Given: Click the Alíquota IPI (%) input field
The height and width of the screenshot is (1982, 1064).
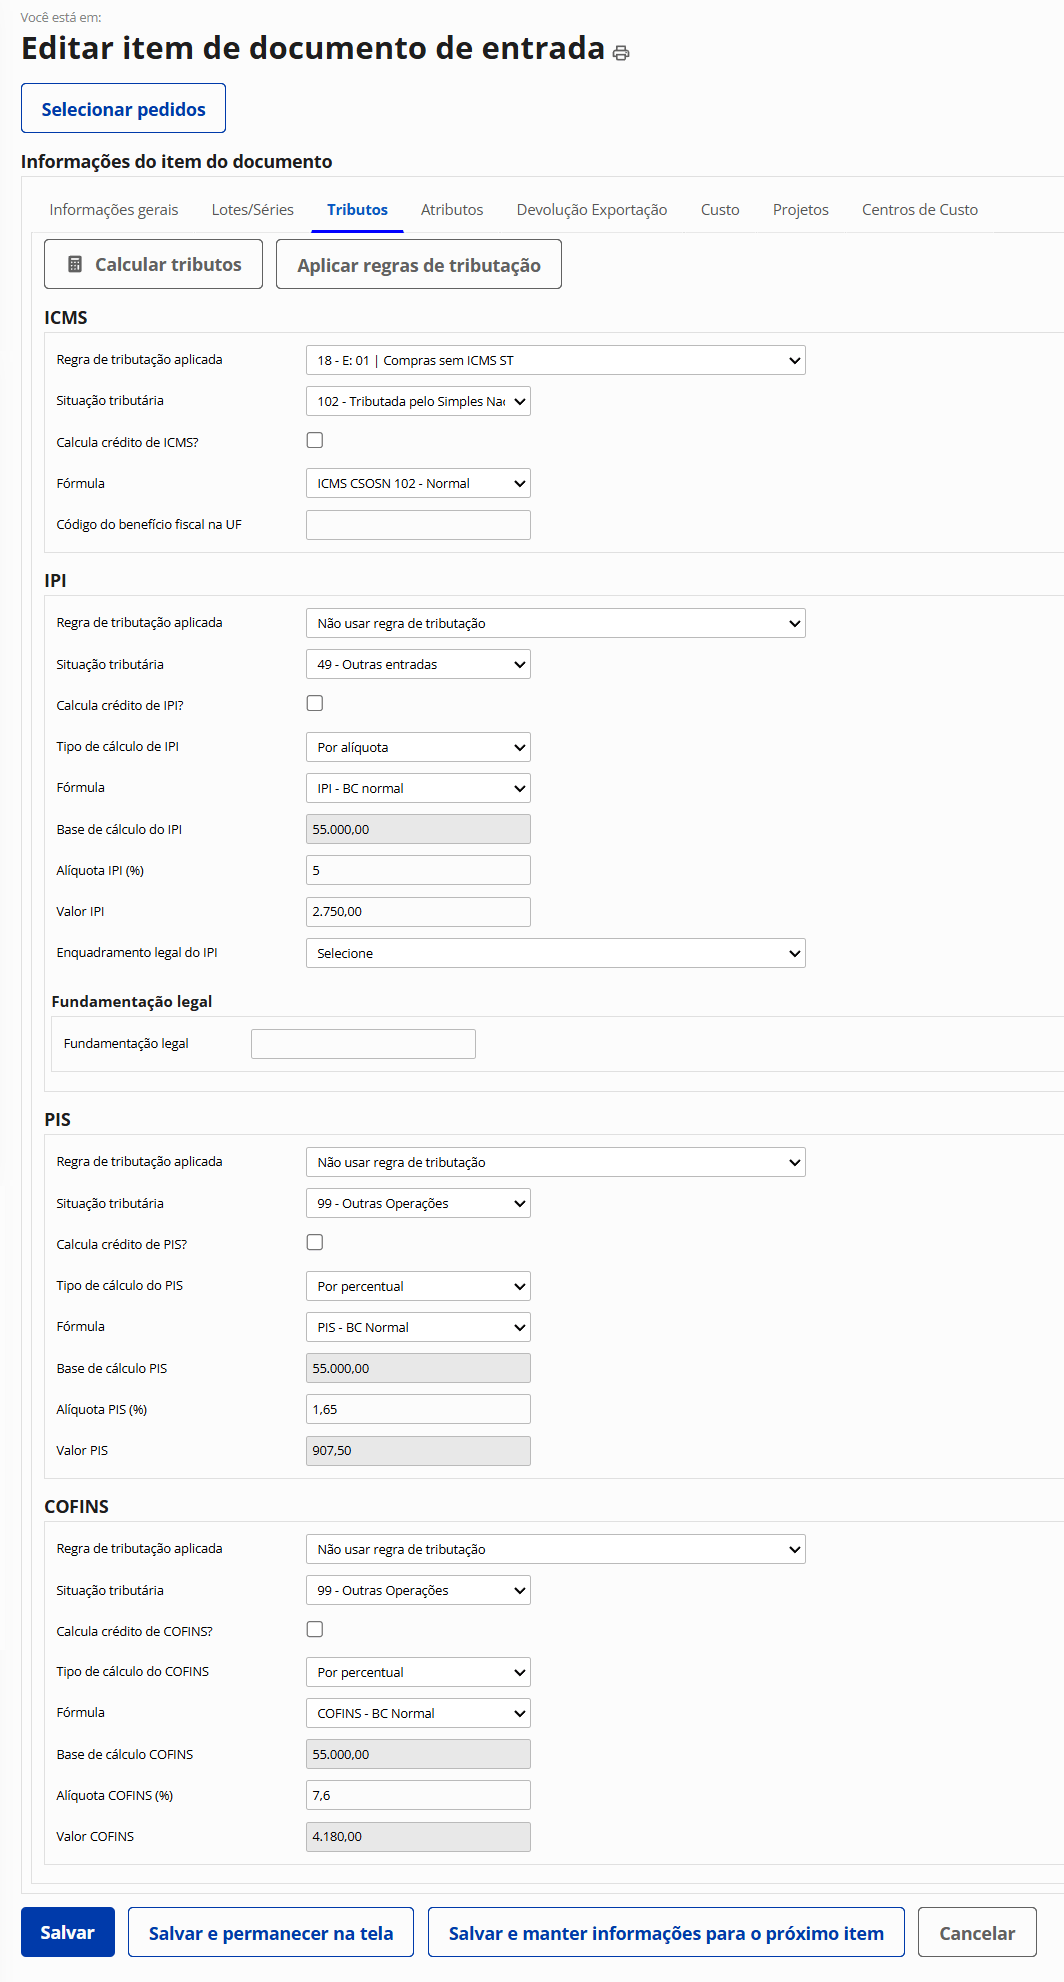Looking at the screenshot, I should point(418,870).
